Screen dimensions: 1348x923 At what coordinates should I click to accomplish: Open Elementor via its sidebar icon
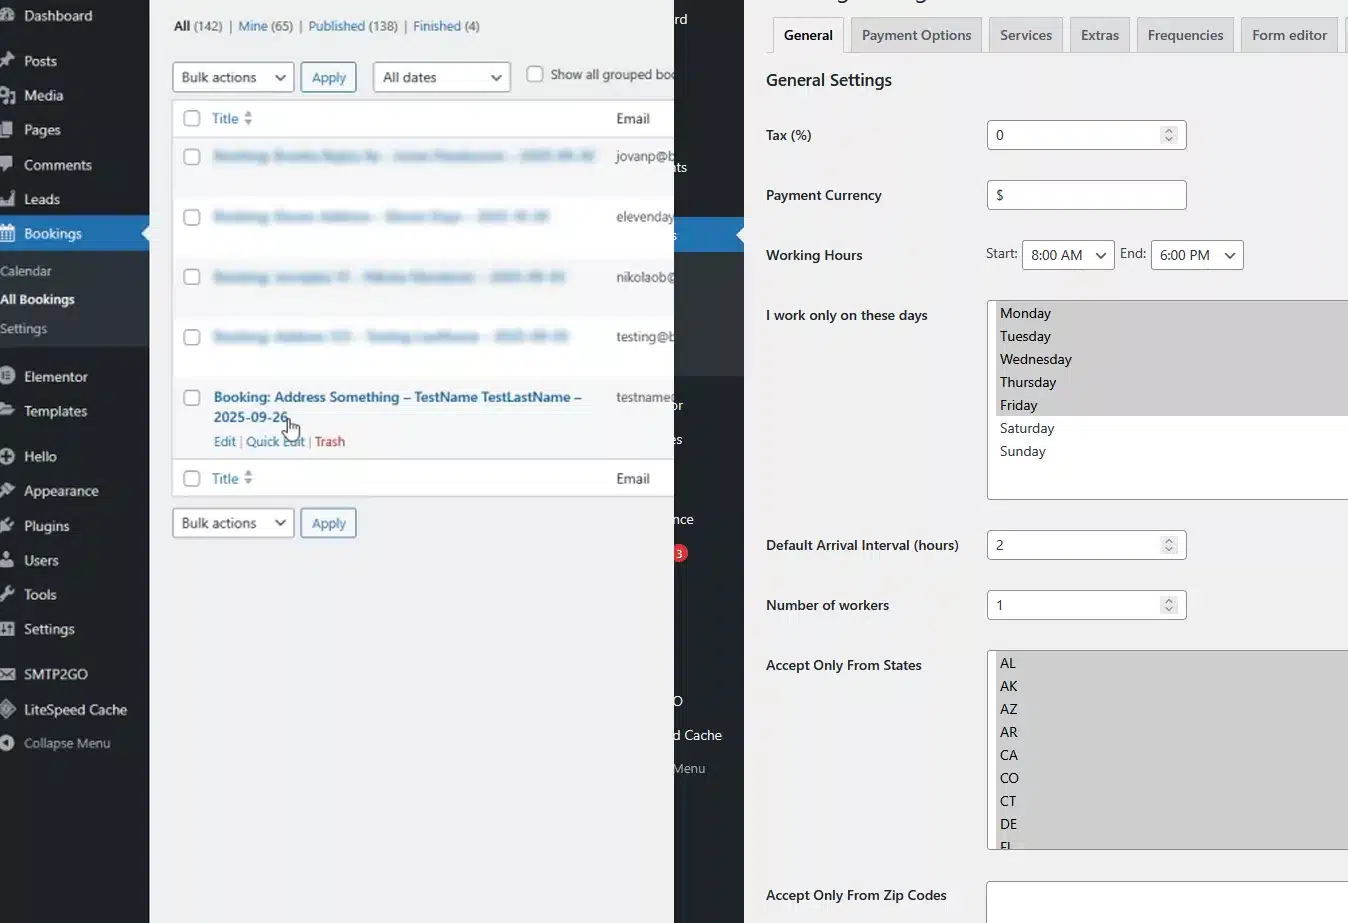[8, 377]
